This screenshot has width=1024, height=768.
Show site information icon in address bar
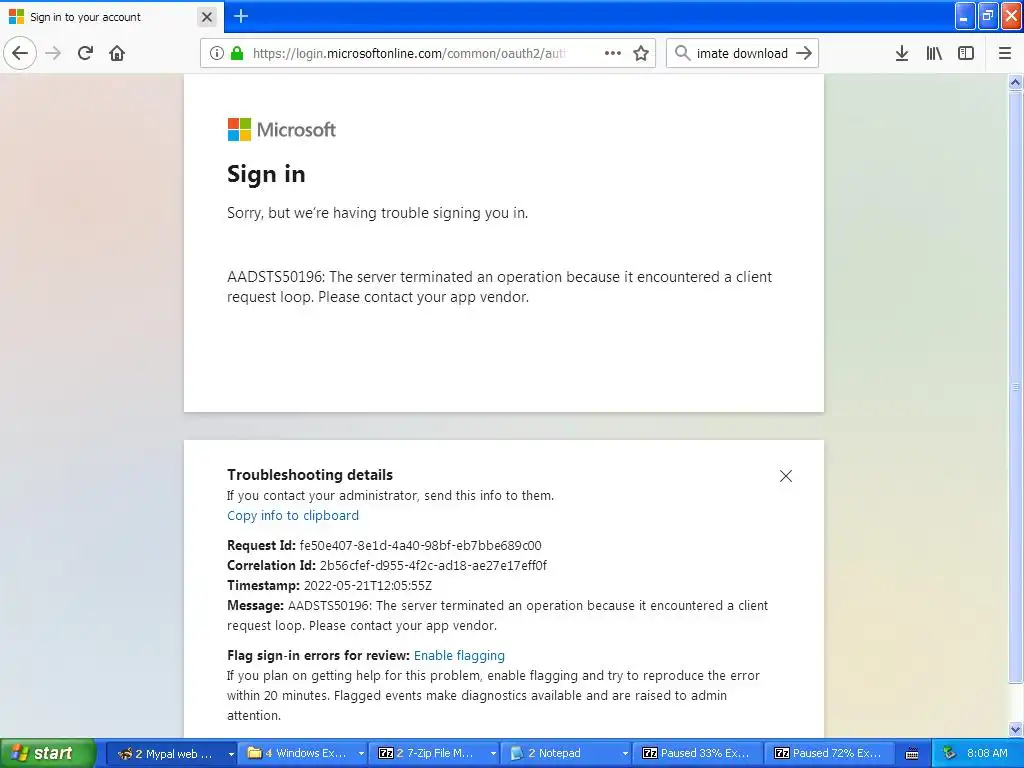216,53
